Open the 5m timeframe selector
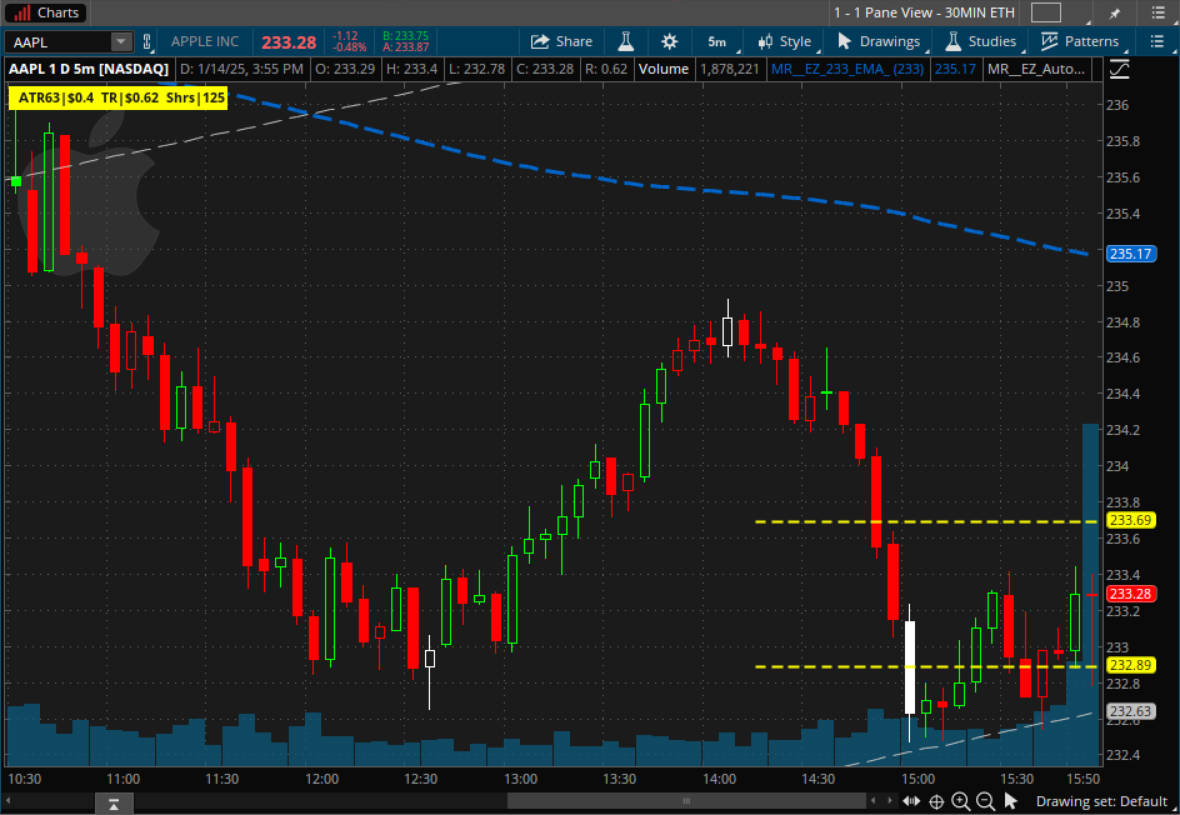The image size is (1180, 815). [717, 41]
